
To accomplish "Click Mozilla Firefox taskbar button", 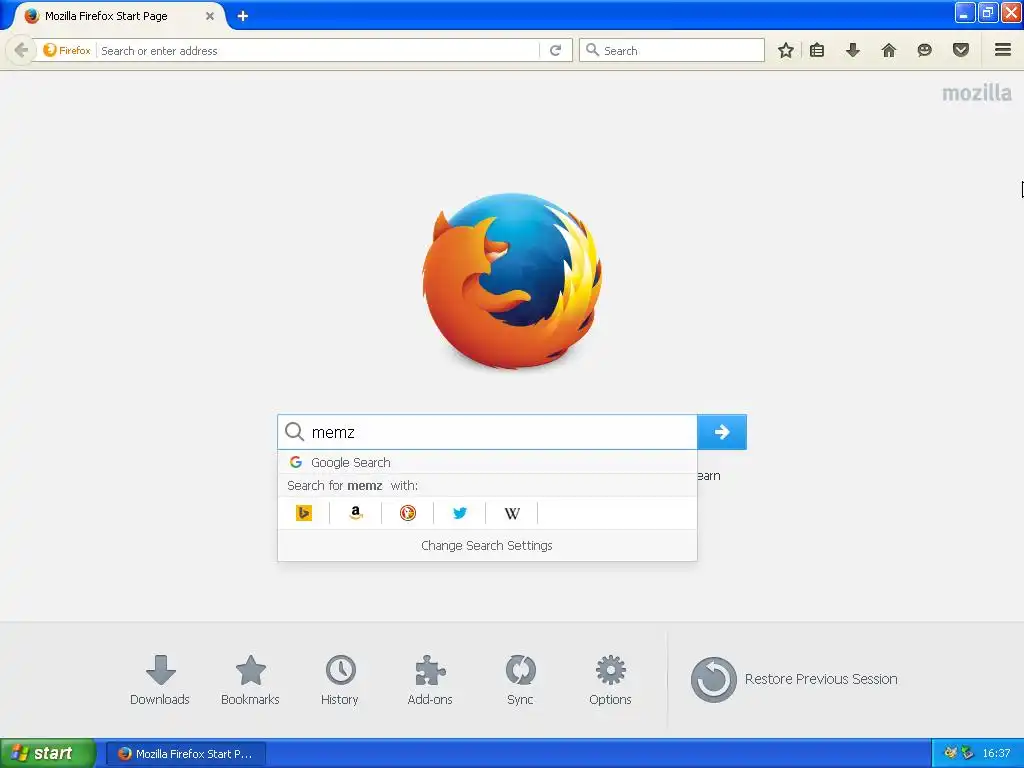I will [x=185, y=754].
